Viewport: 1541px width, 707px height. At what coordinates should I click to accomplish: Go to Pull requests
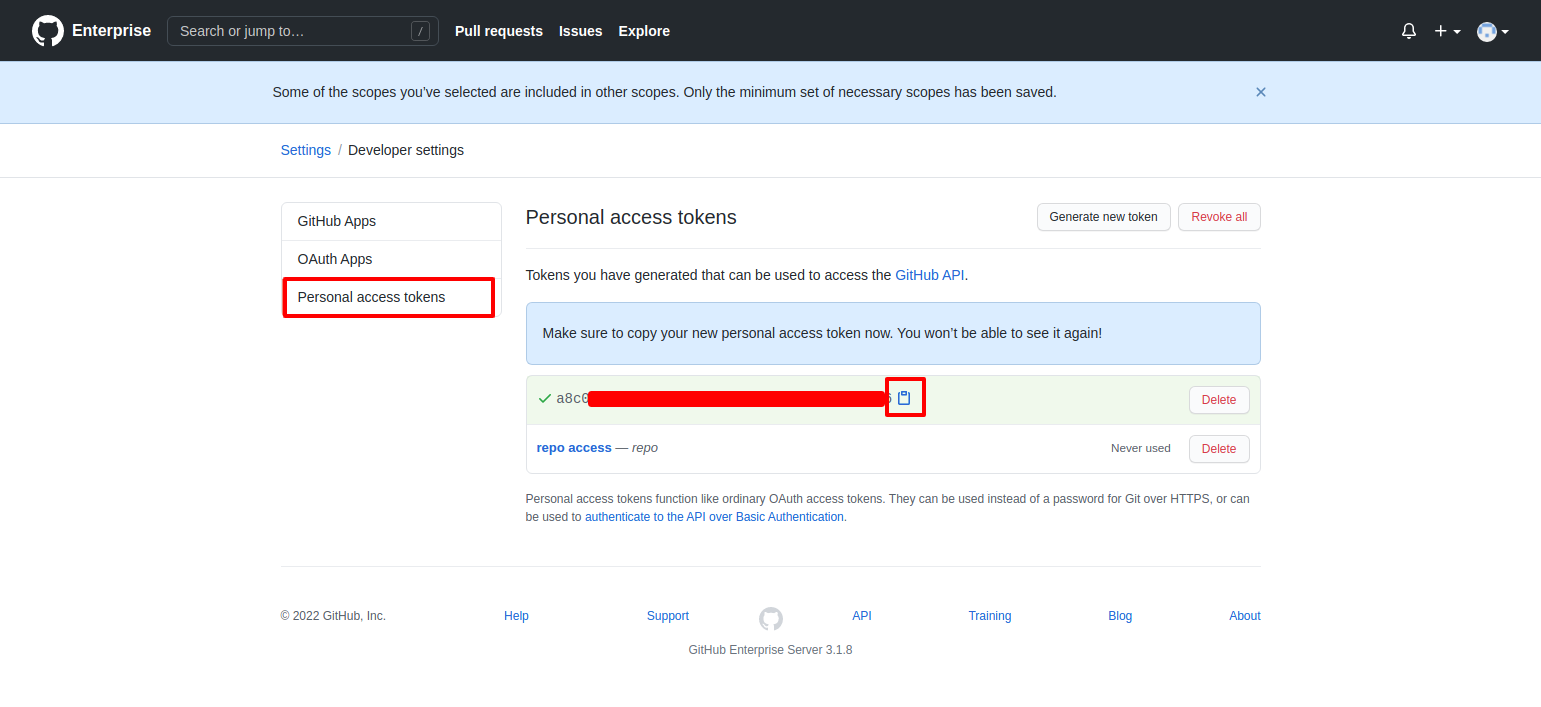click(x=499, y=31)
